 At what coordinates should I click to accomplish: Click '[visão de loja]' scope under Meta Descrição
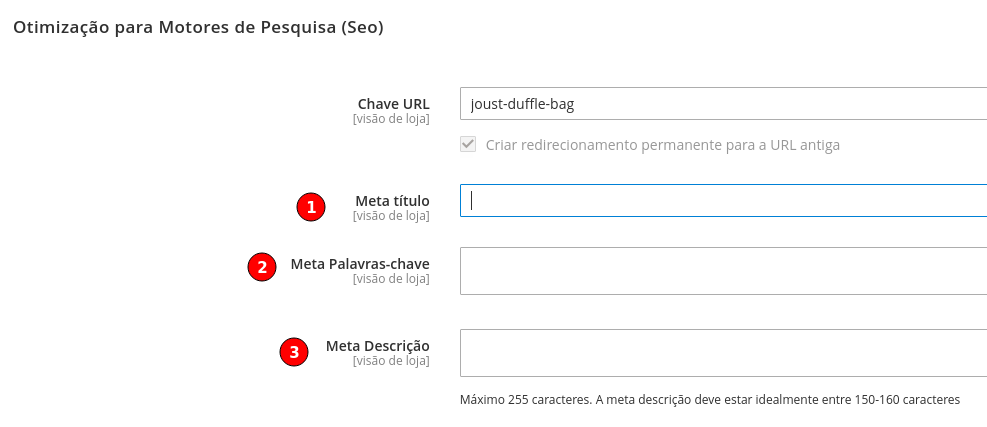[391, 361]
